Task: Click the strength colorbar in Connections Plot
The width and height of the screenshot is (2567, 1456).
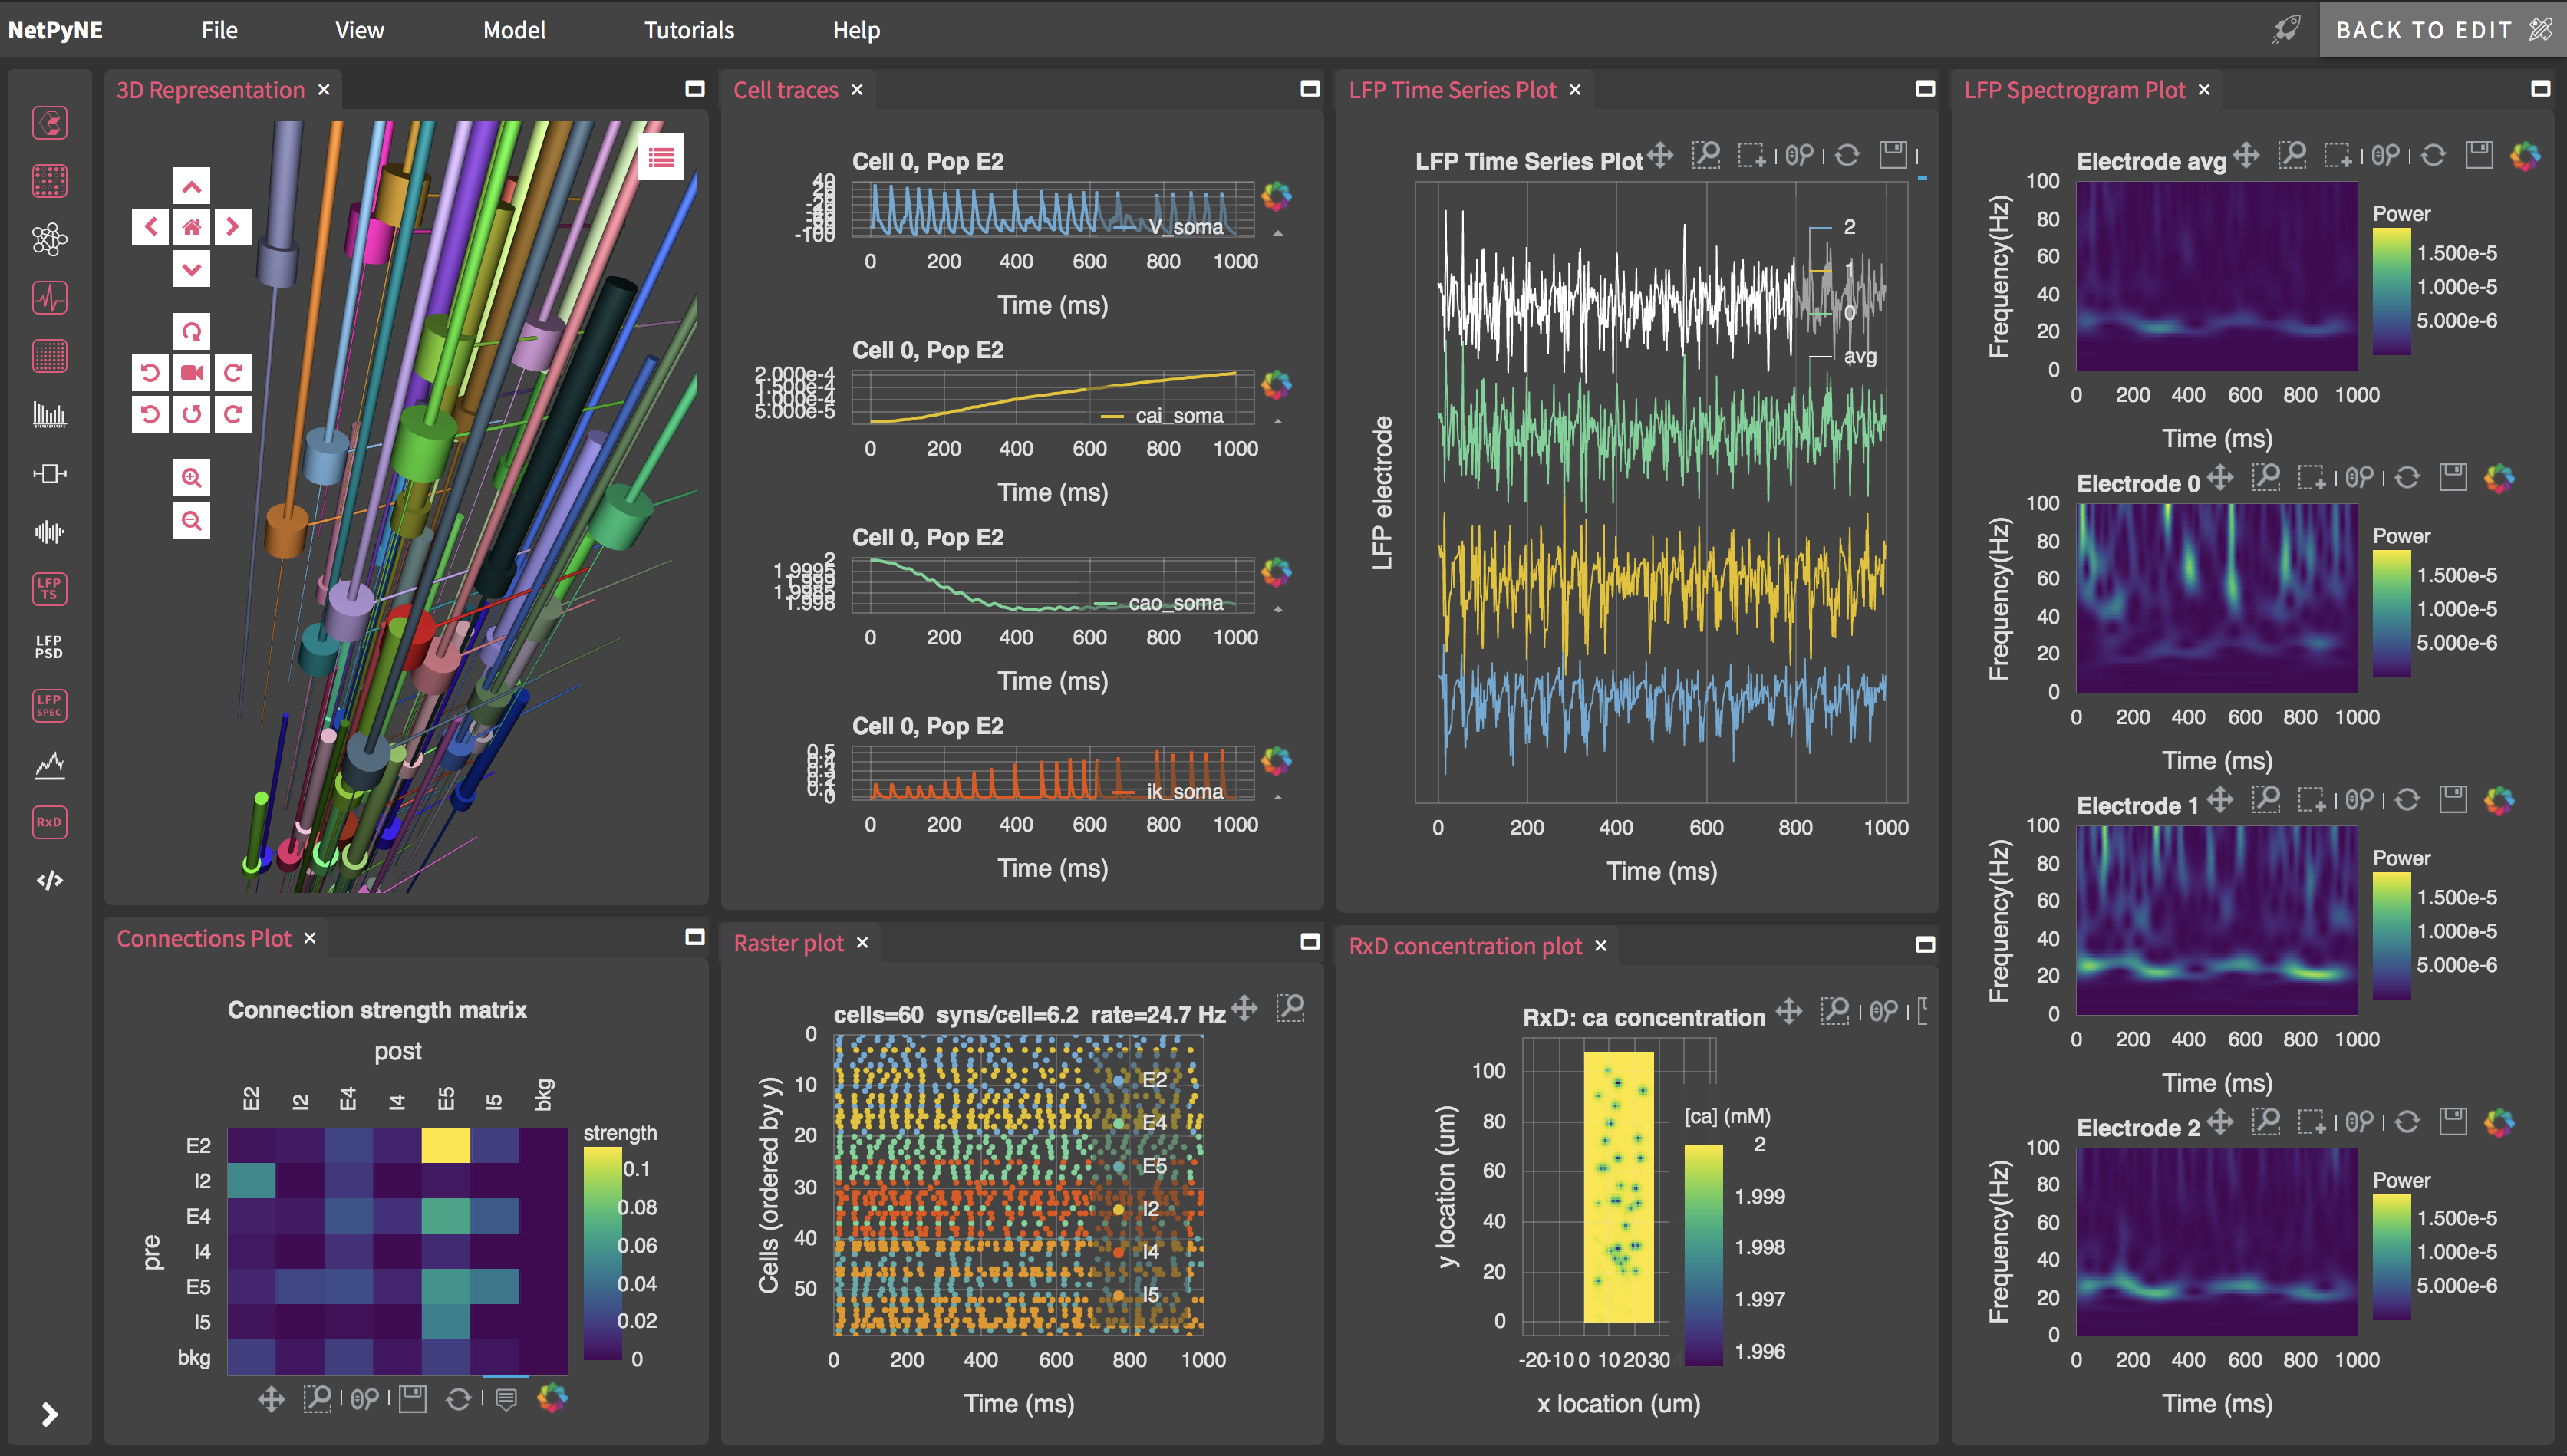Action: click(x=602, y=1253)
